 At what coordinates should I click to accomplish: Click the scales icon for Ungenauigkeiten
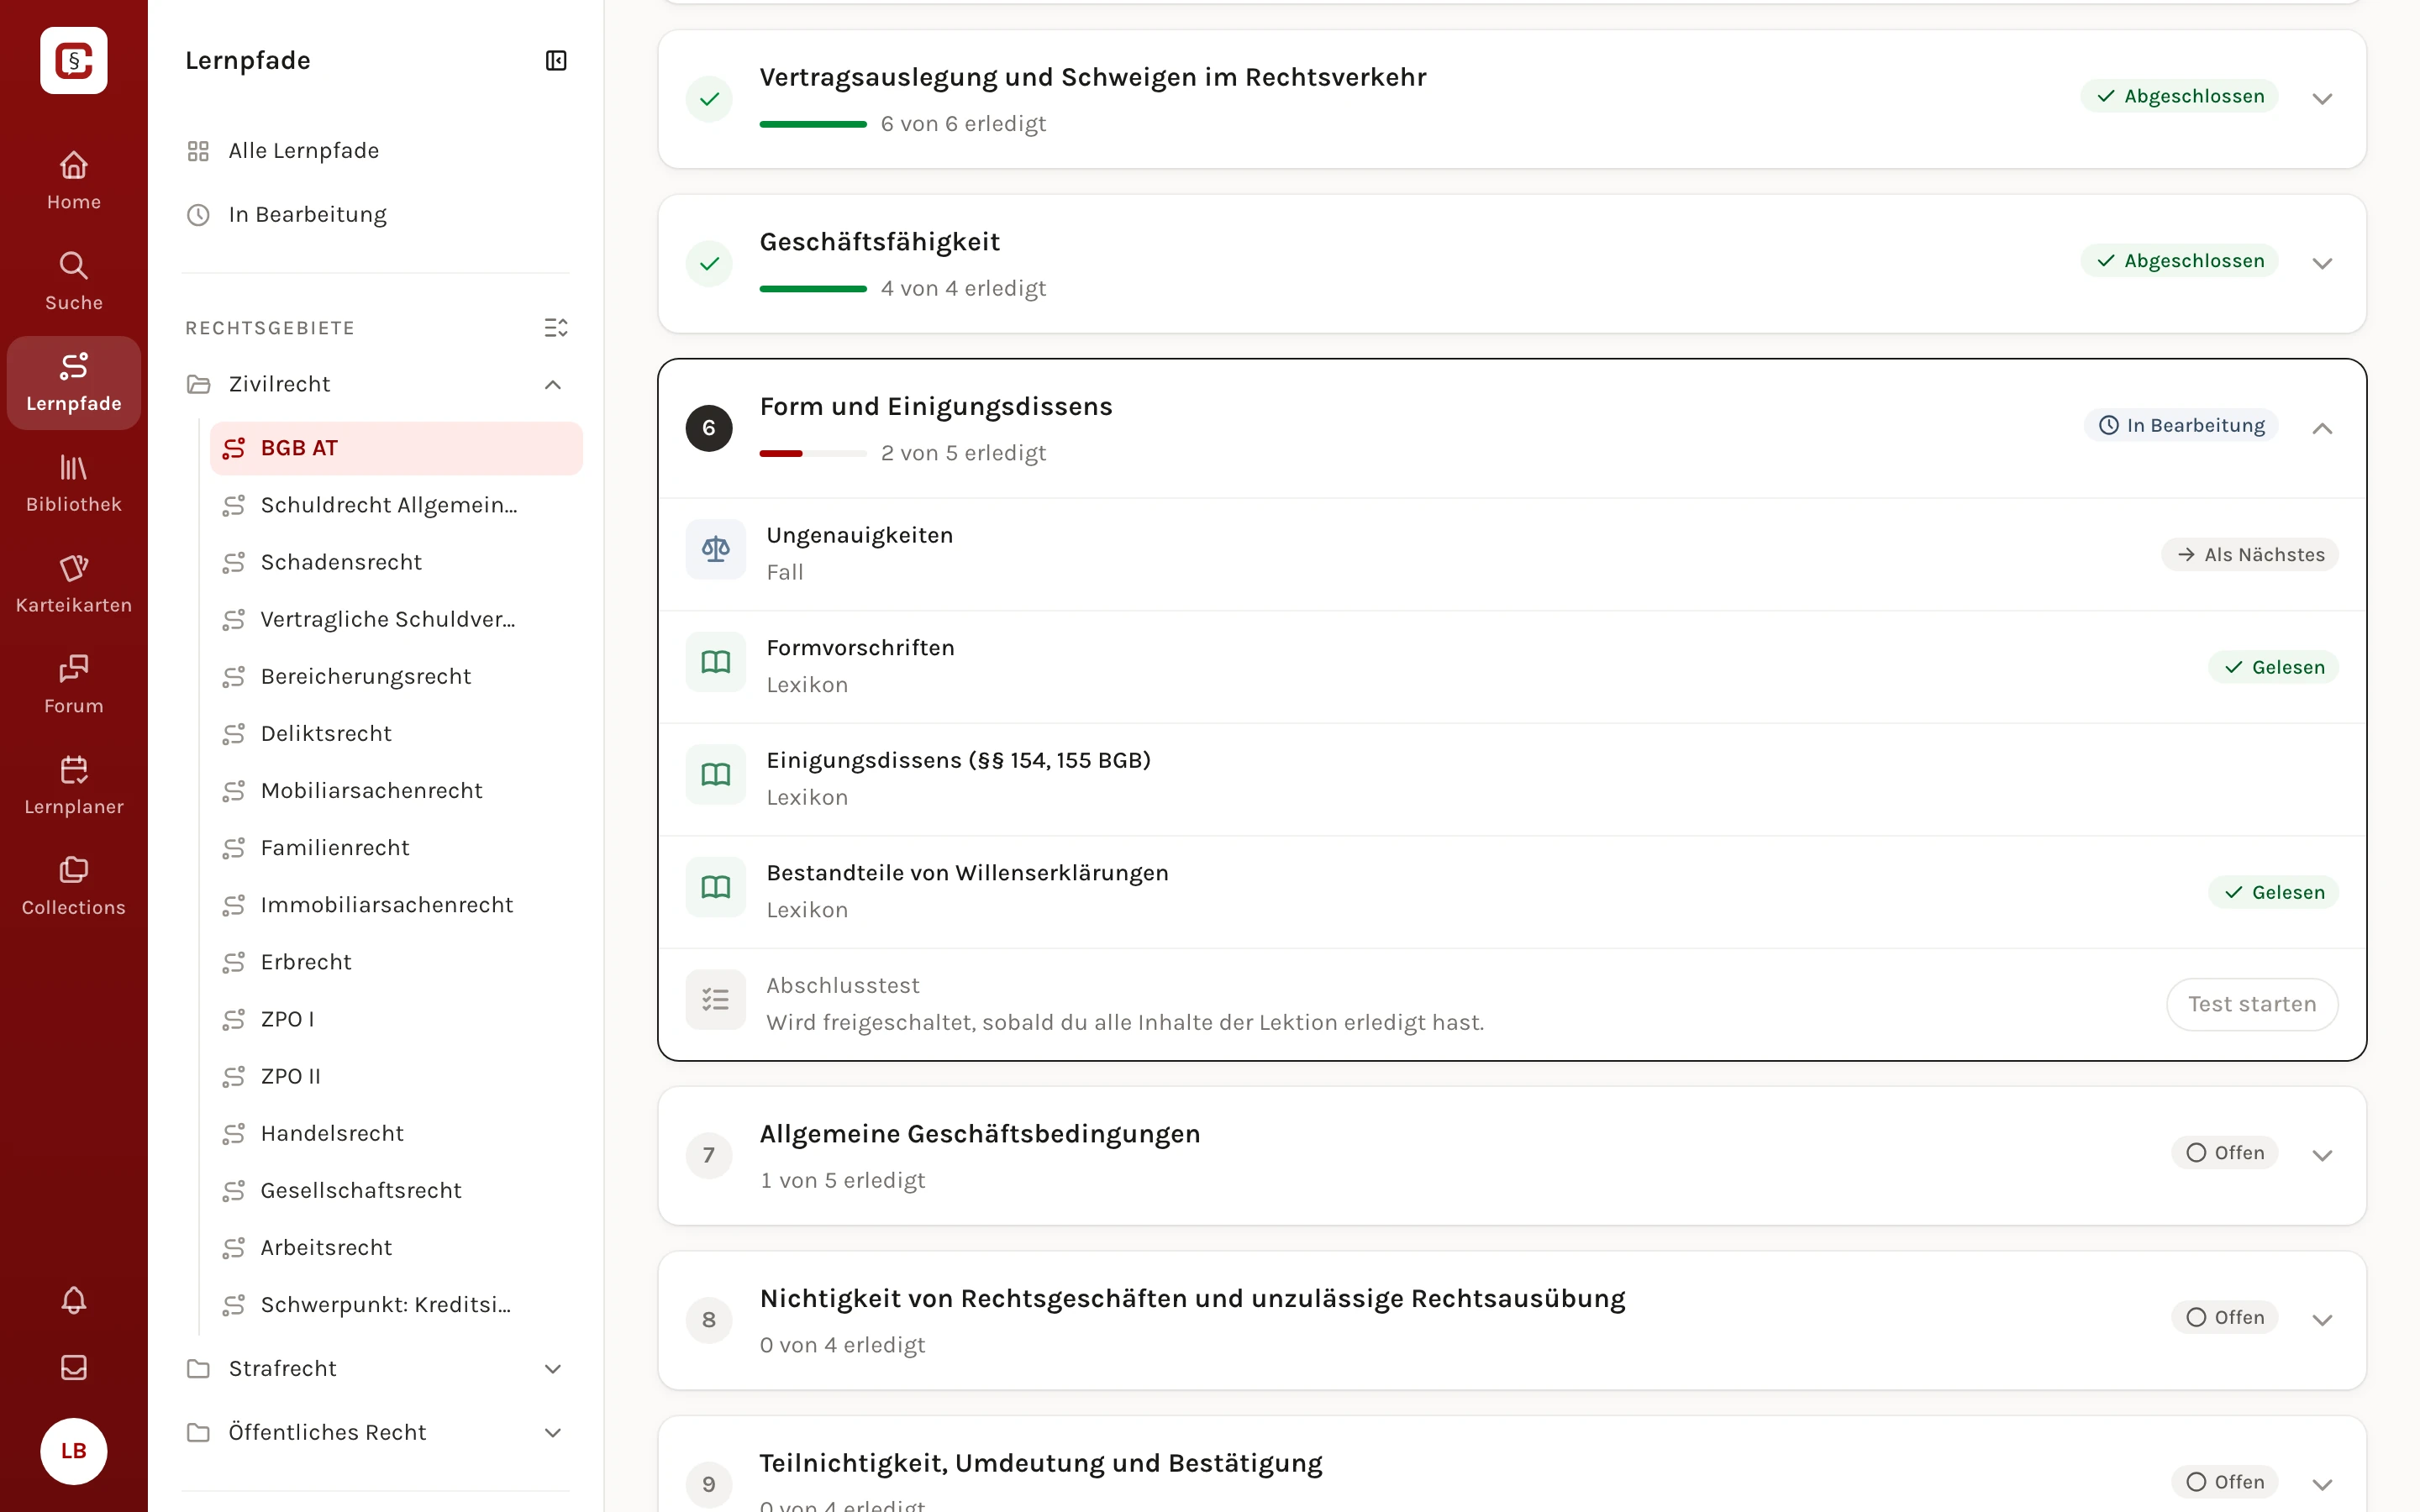(x=715, y=549)
